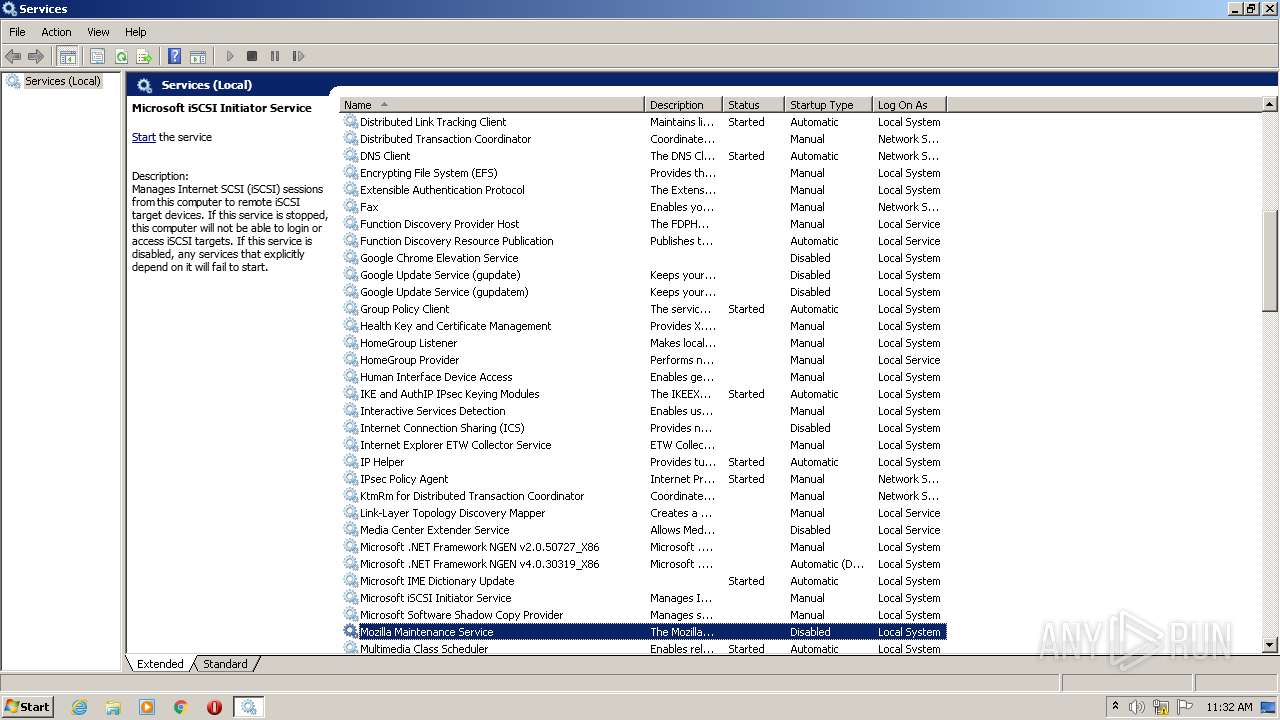Click gear icon of Link-Layer Topology Discovery Mapper

[x=351, y=513]
